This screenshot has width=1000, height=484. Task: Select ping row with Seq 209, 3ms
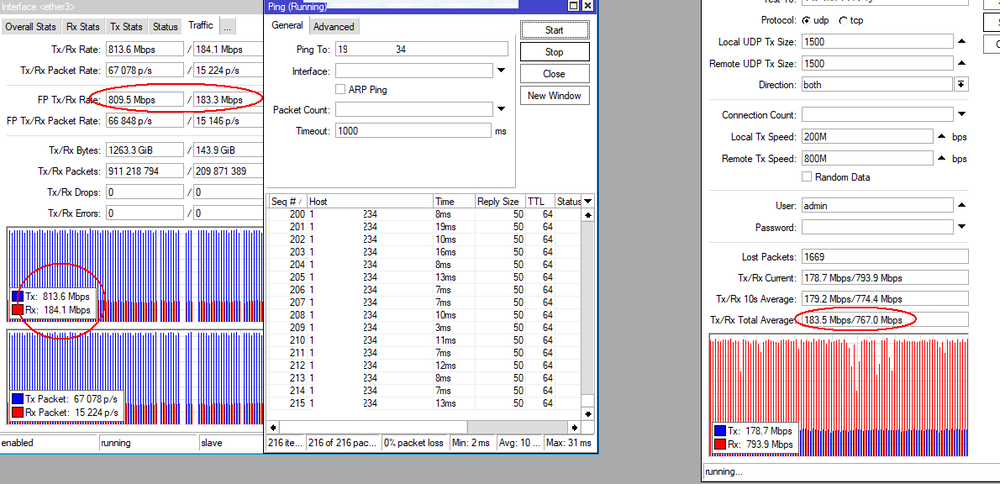click(x=424, y=328)
